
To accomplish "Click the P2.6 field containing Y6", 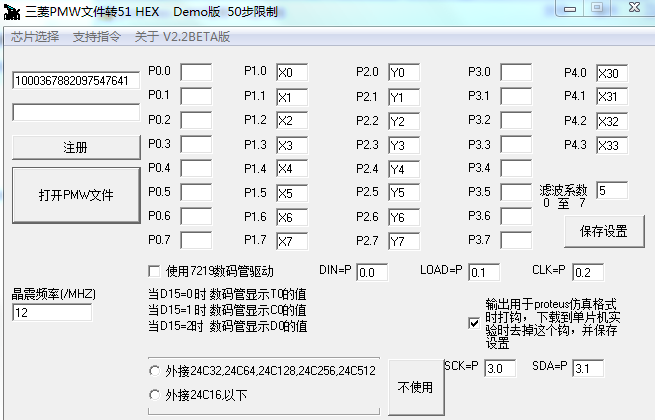I will (404, 217).
